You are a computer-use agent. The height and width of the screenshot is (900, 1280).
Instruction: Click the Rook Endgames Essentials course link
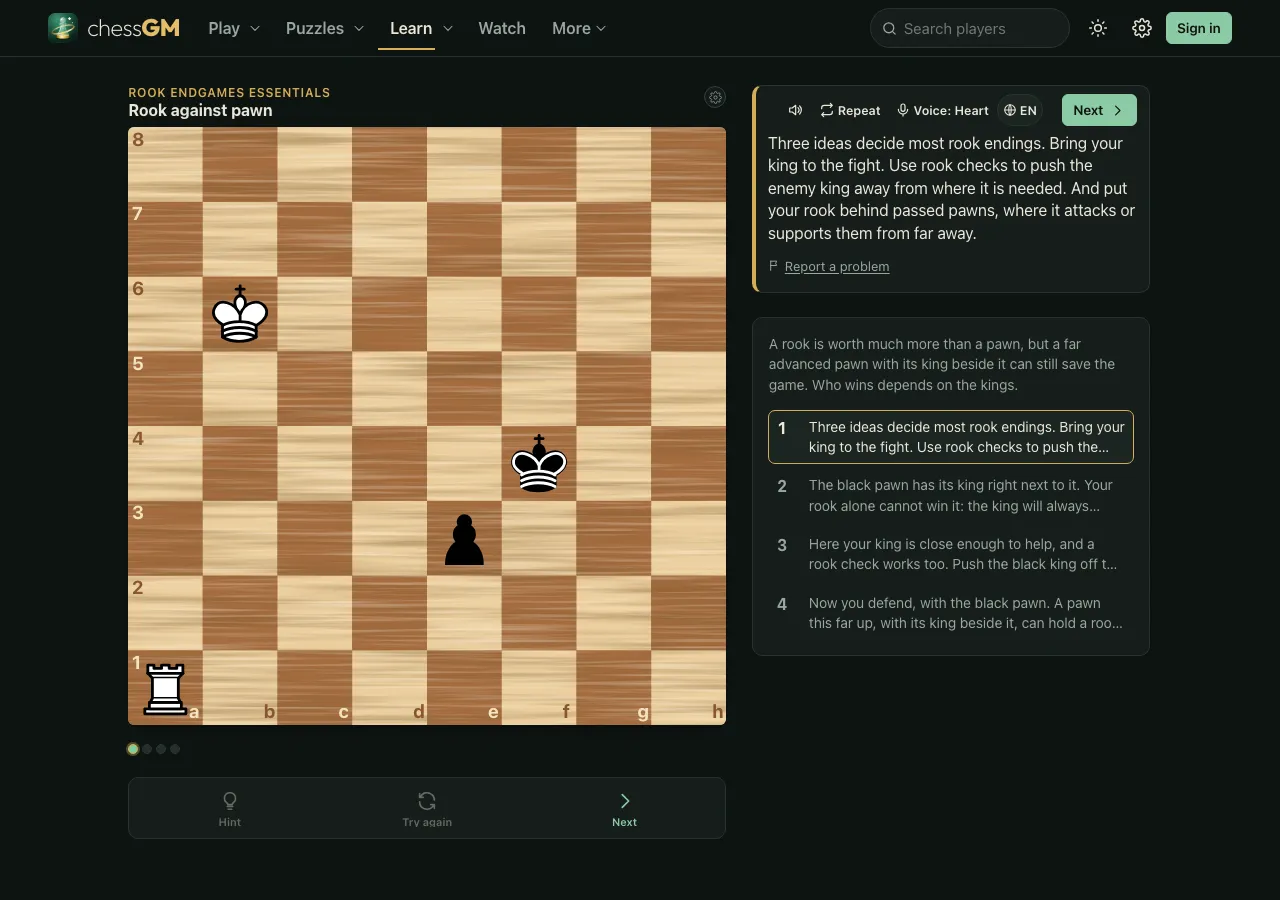[229, 92]
